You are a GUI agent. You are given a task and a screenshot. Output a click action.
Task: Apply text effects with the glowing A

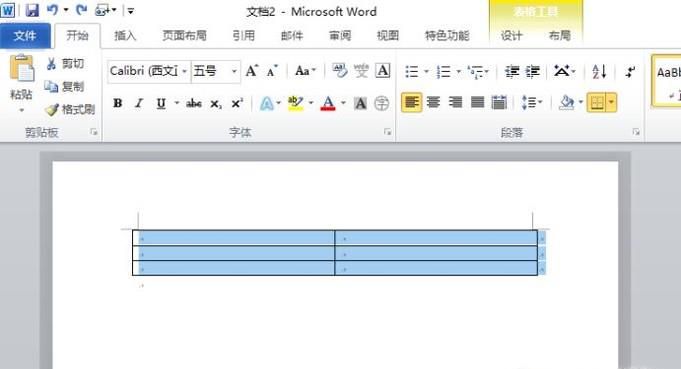tap(266, 103)
